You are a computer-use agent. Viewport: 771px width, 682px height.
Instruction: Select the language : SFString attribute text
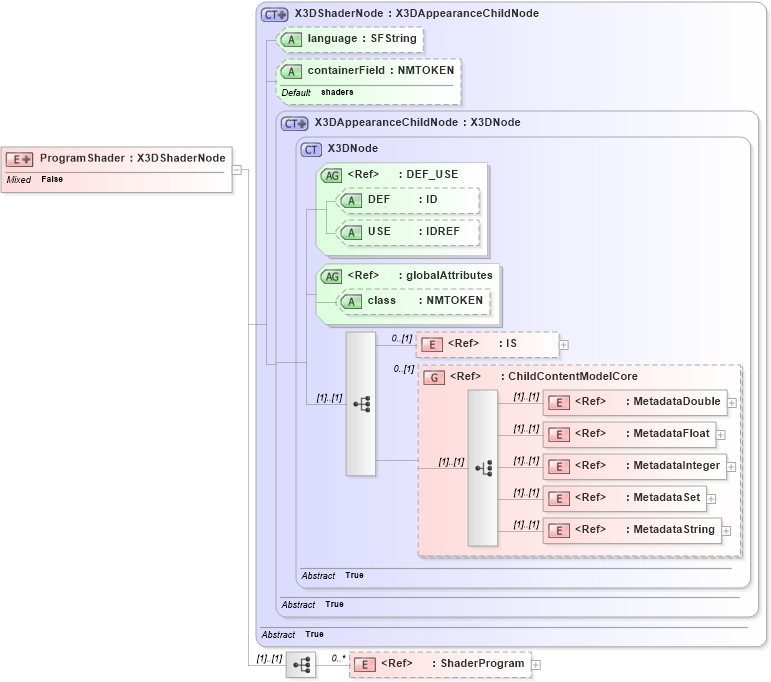tap(362, 38)
